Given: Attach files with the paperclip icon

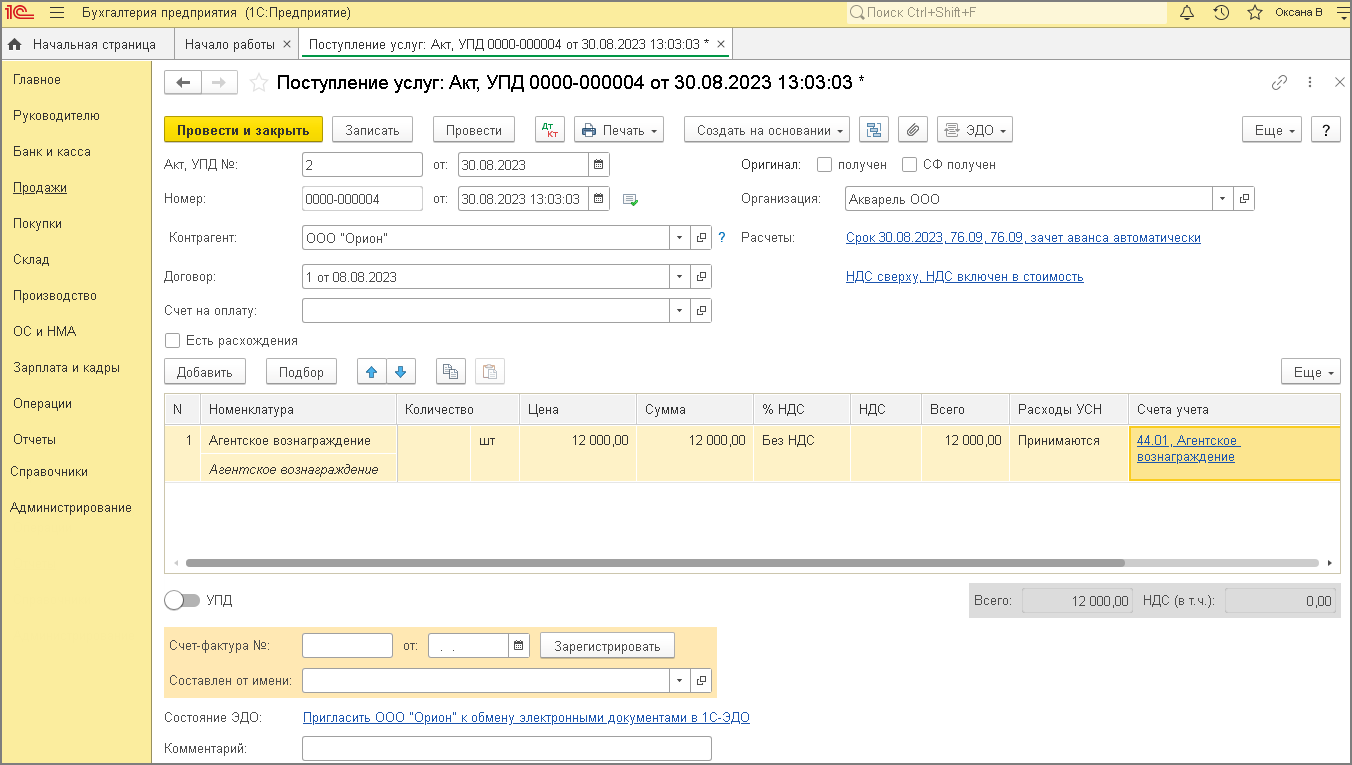Looking at the screenshot, I should pos(912,130).
